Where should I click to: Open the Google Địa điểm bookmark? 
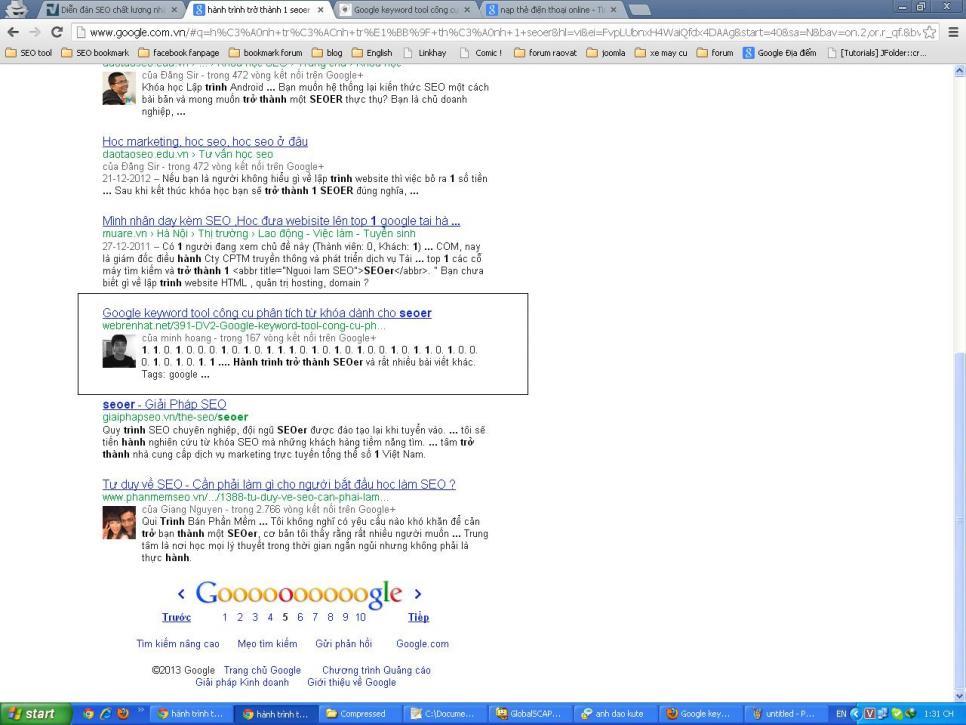tap(779, 53)
